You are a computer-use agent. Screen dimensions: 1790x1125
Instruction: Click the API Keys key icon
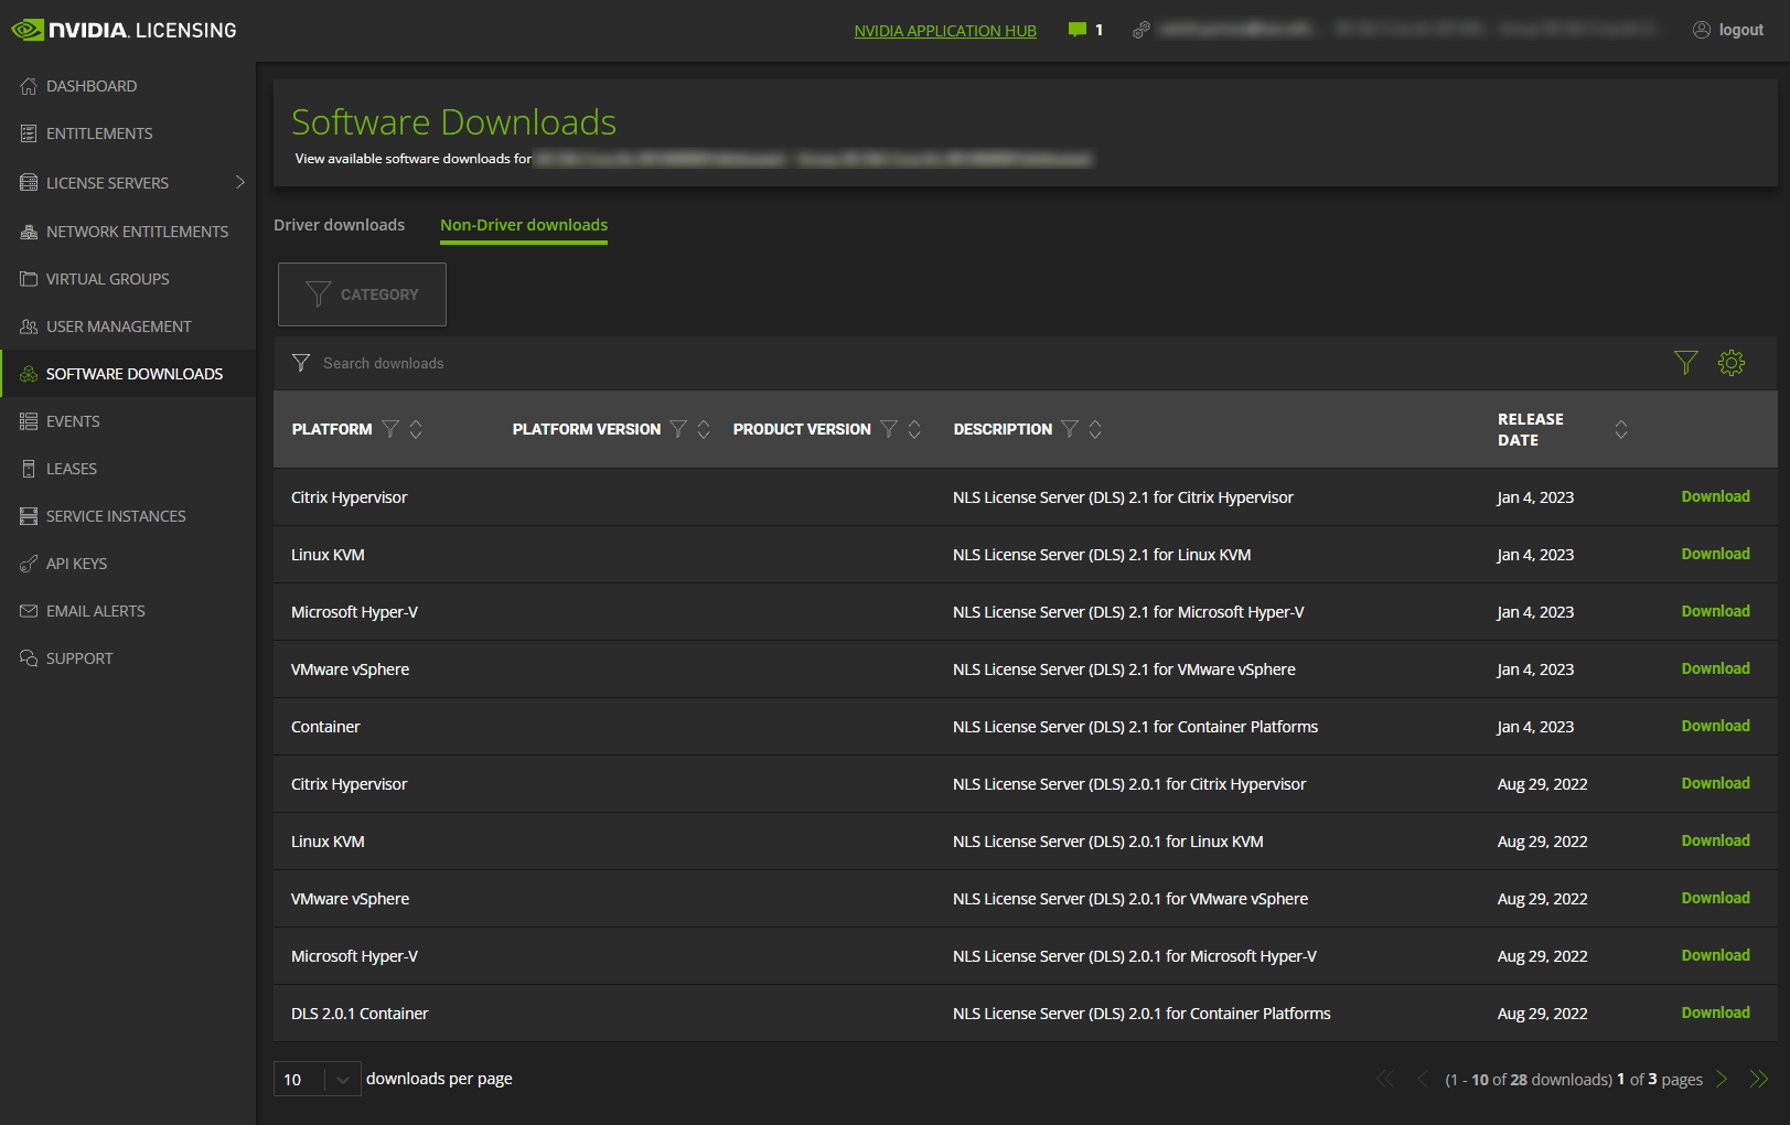28,564
